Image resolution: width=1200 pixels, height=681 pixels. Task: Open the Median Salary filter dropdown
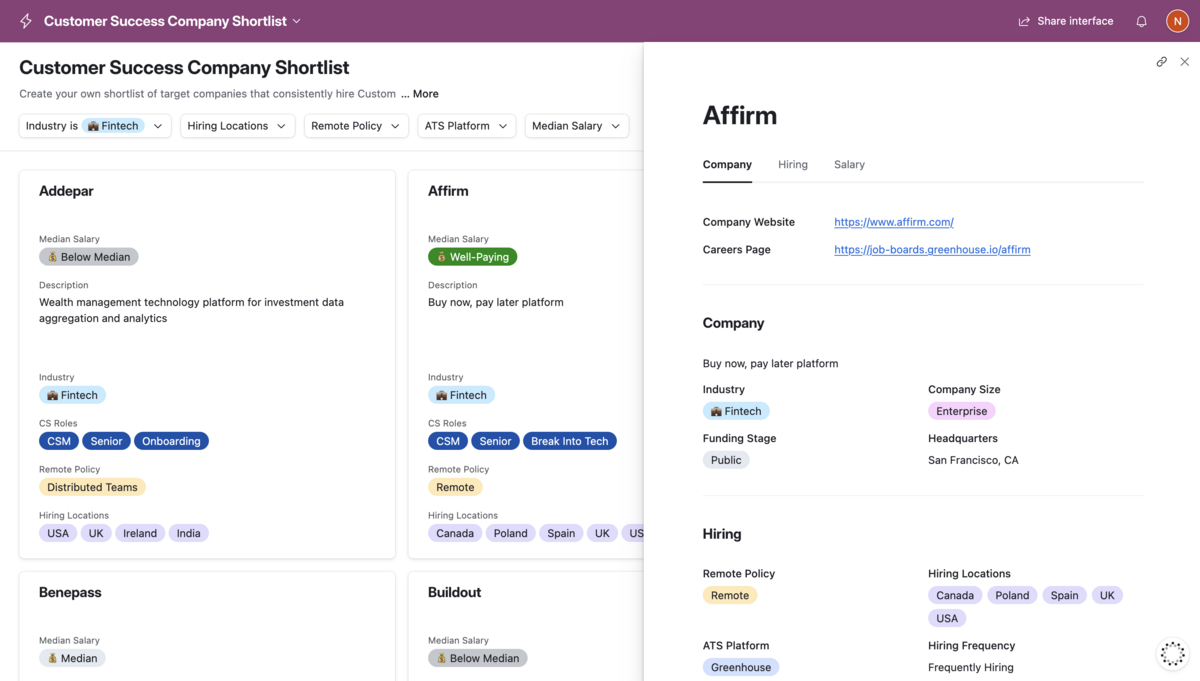pyautogui.click(x=576, y=126)
